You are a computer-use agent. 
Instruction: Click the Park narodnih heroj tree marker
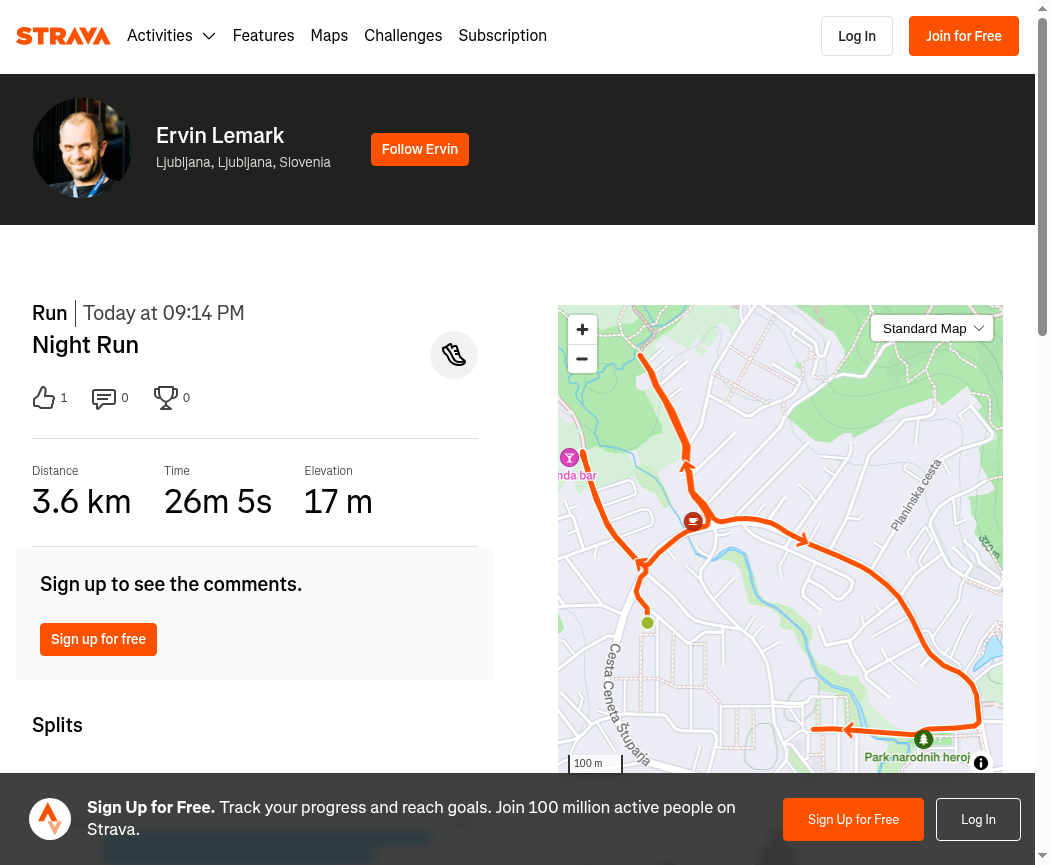click(923, 739)
